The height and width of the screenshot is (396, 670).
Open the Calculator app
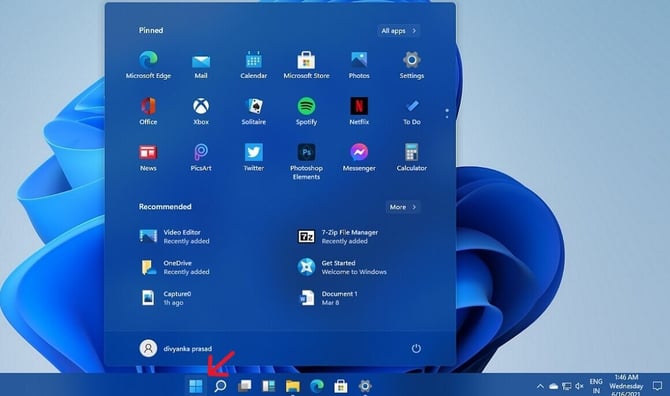pos(411,157)
